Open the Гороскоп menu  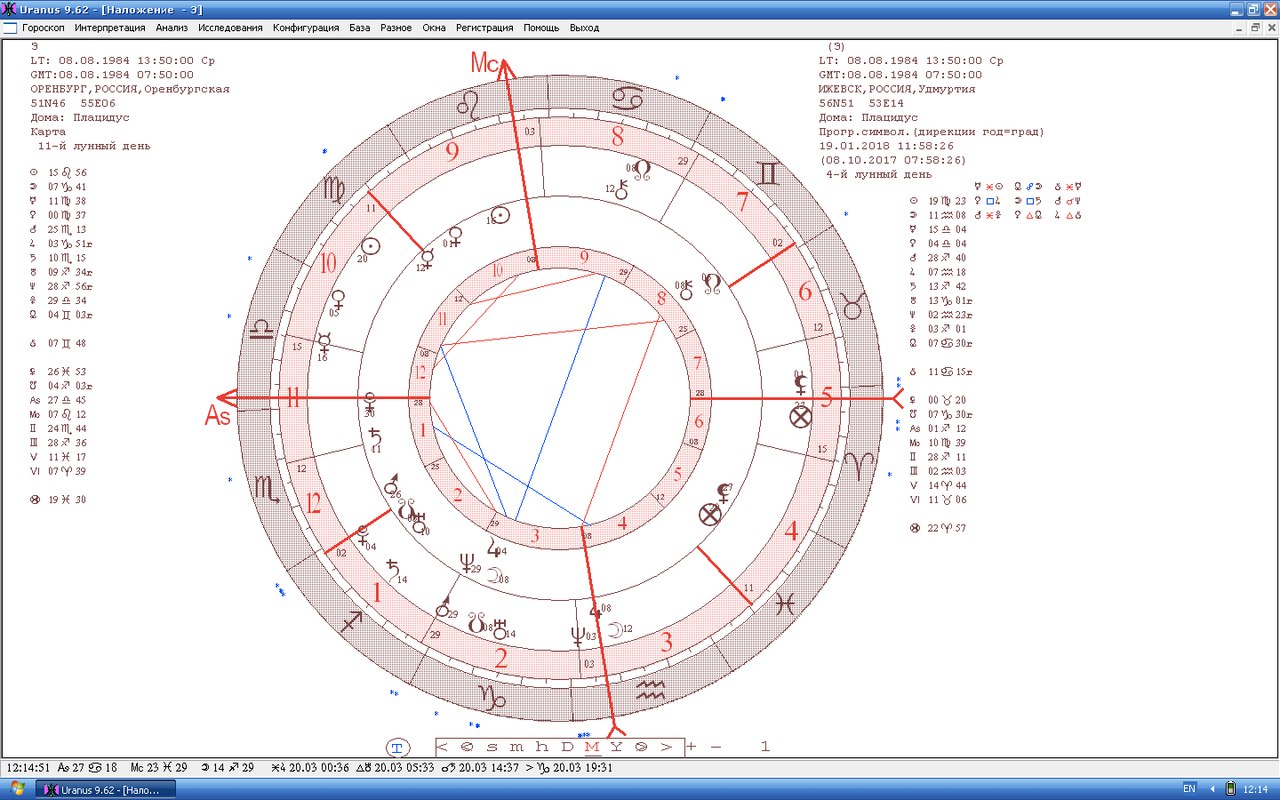coord(44,28)
